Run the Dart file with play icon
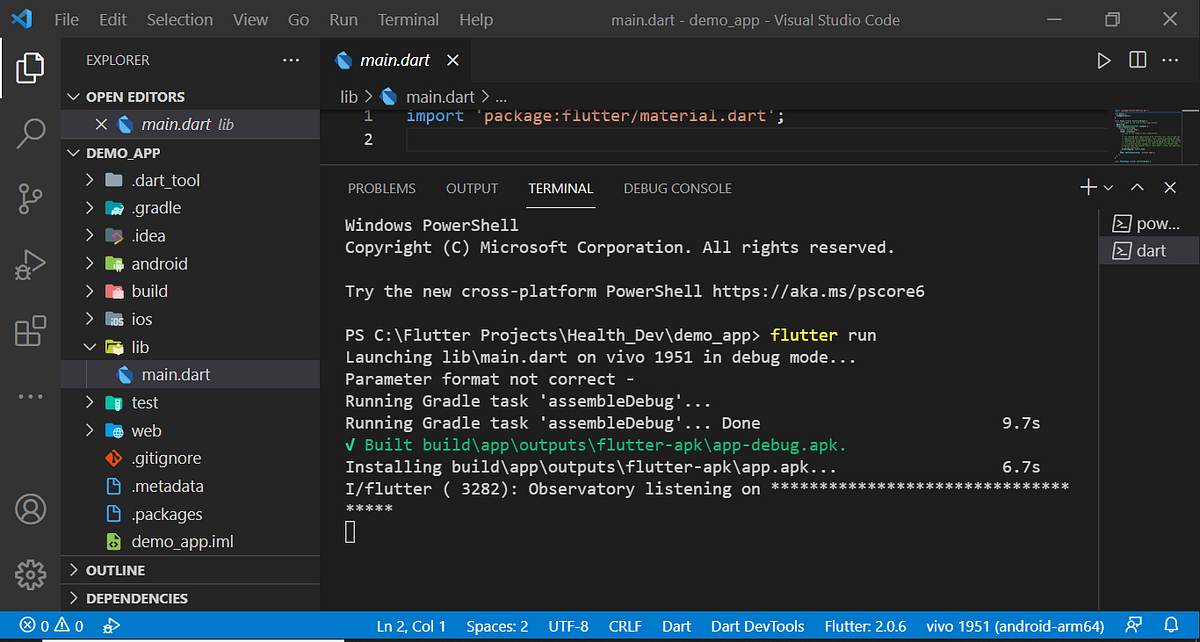 point(1104,61)
